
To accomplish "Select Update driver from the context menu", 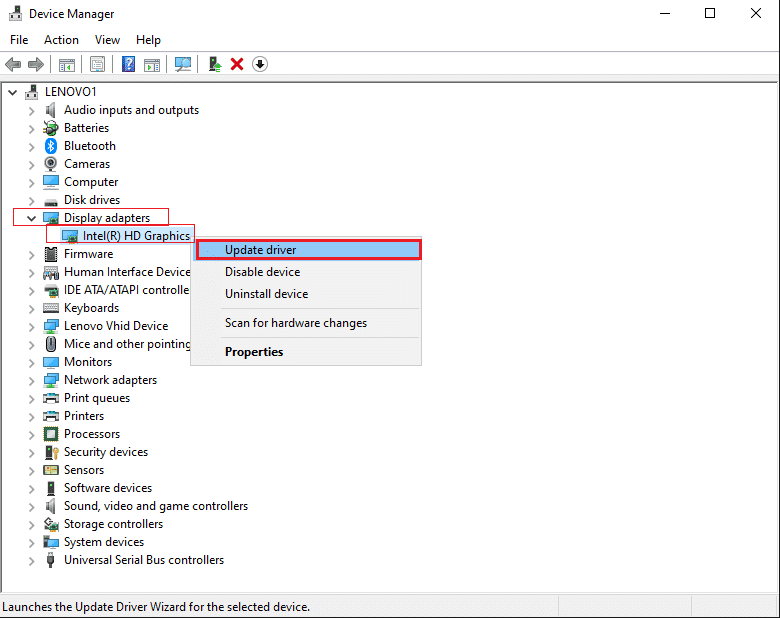I will click(x=260, y=250).
